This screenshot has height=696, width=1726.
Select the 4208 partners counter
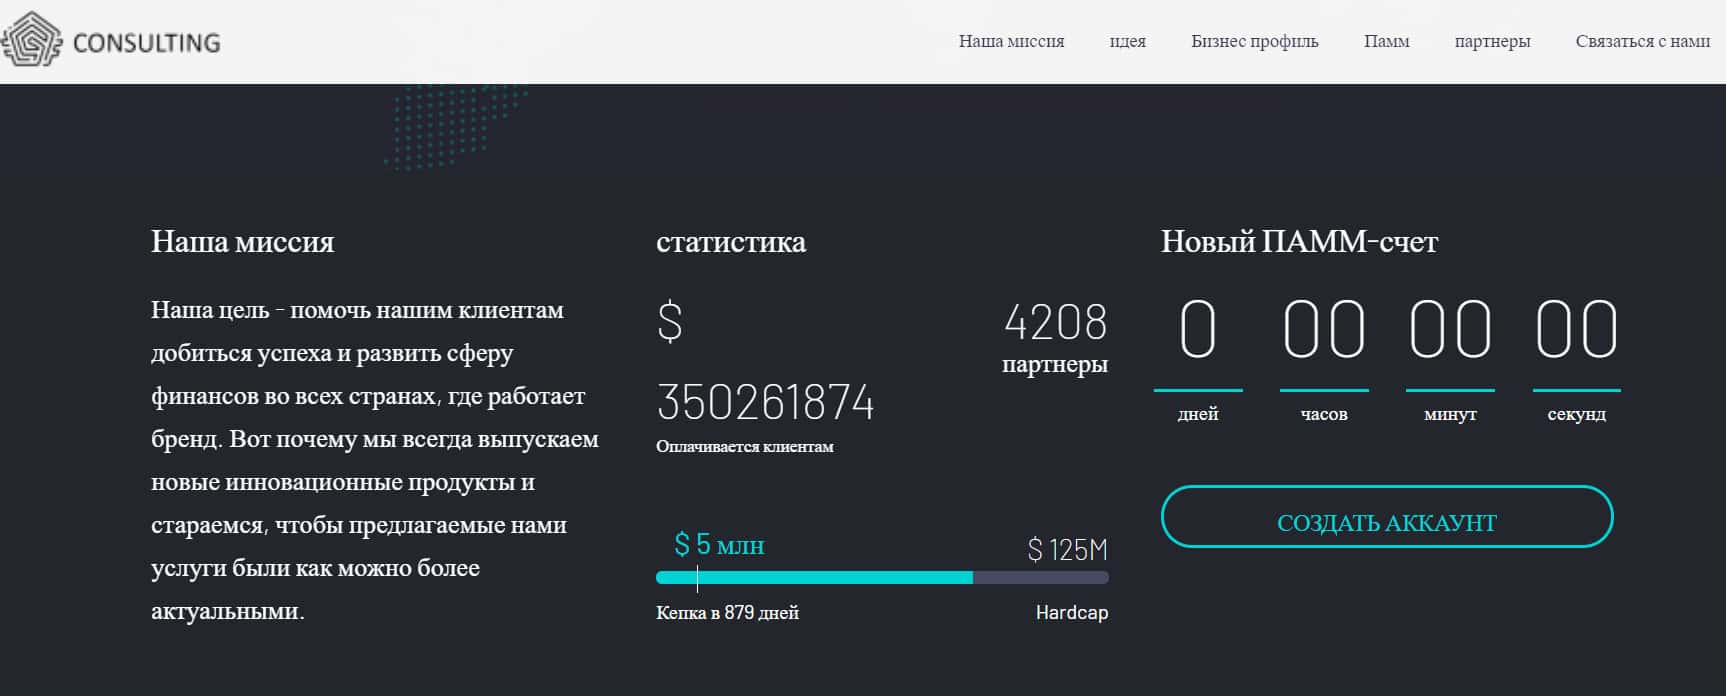click(x=1055, y=323)
